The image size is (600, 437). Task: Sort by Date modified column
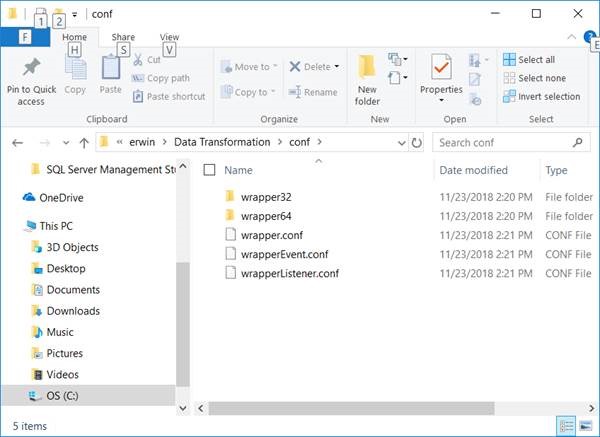473,170
